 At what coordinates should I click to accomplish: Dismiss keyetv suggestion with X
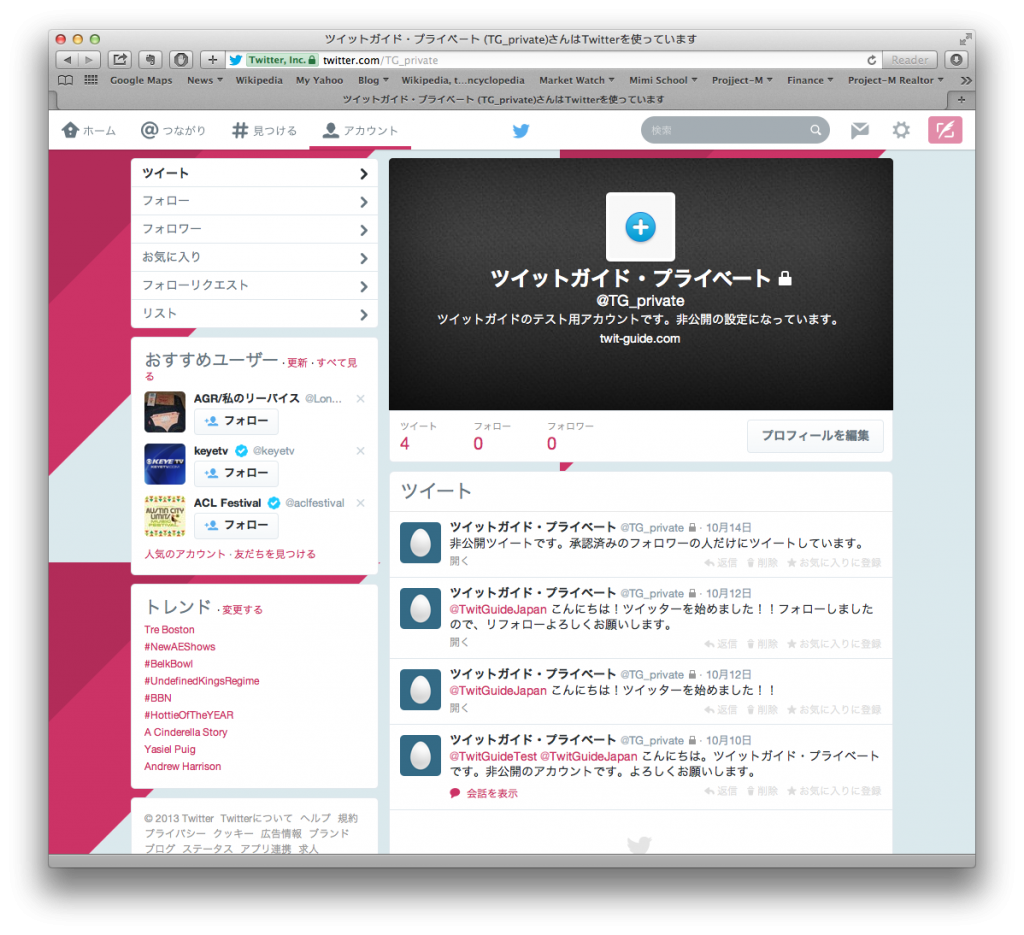click(x=360, y=451)
